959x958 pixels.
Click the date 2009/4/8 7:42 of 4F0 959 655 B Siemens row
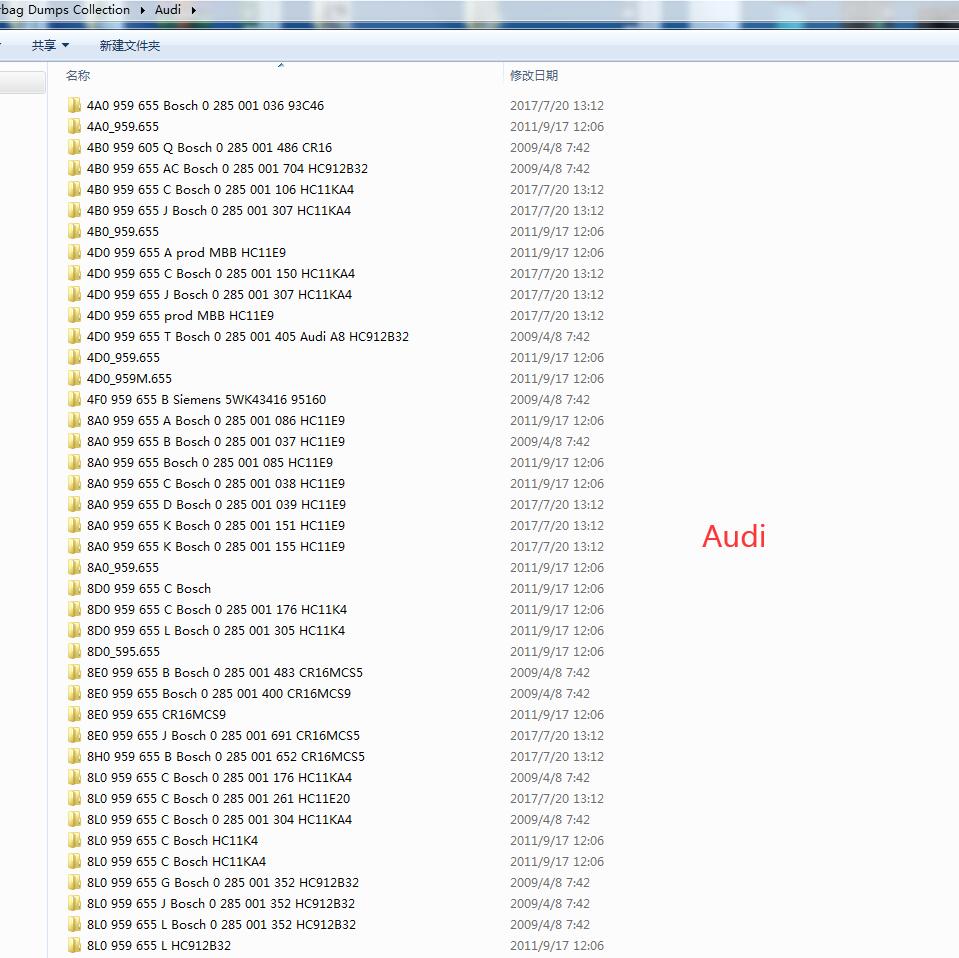pos(550,399)
